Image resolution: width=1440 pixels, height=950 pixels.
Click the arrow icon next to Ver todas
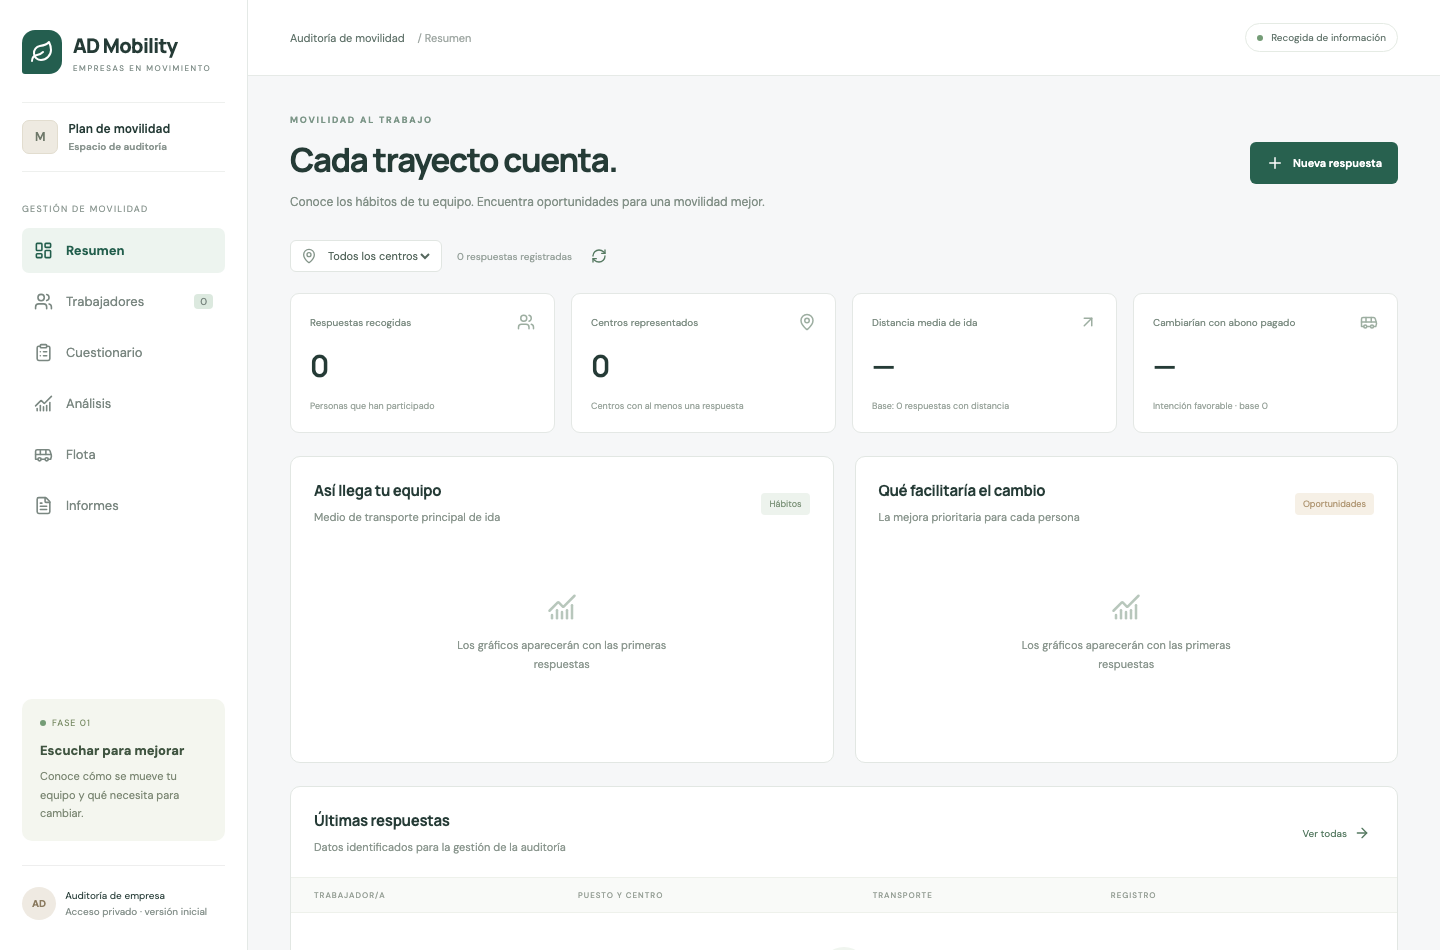pyautogui.click(x=1362, y=833)
